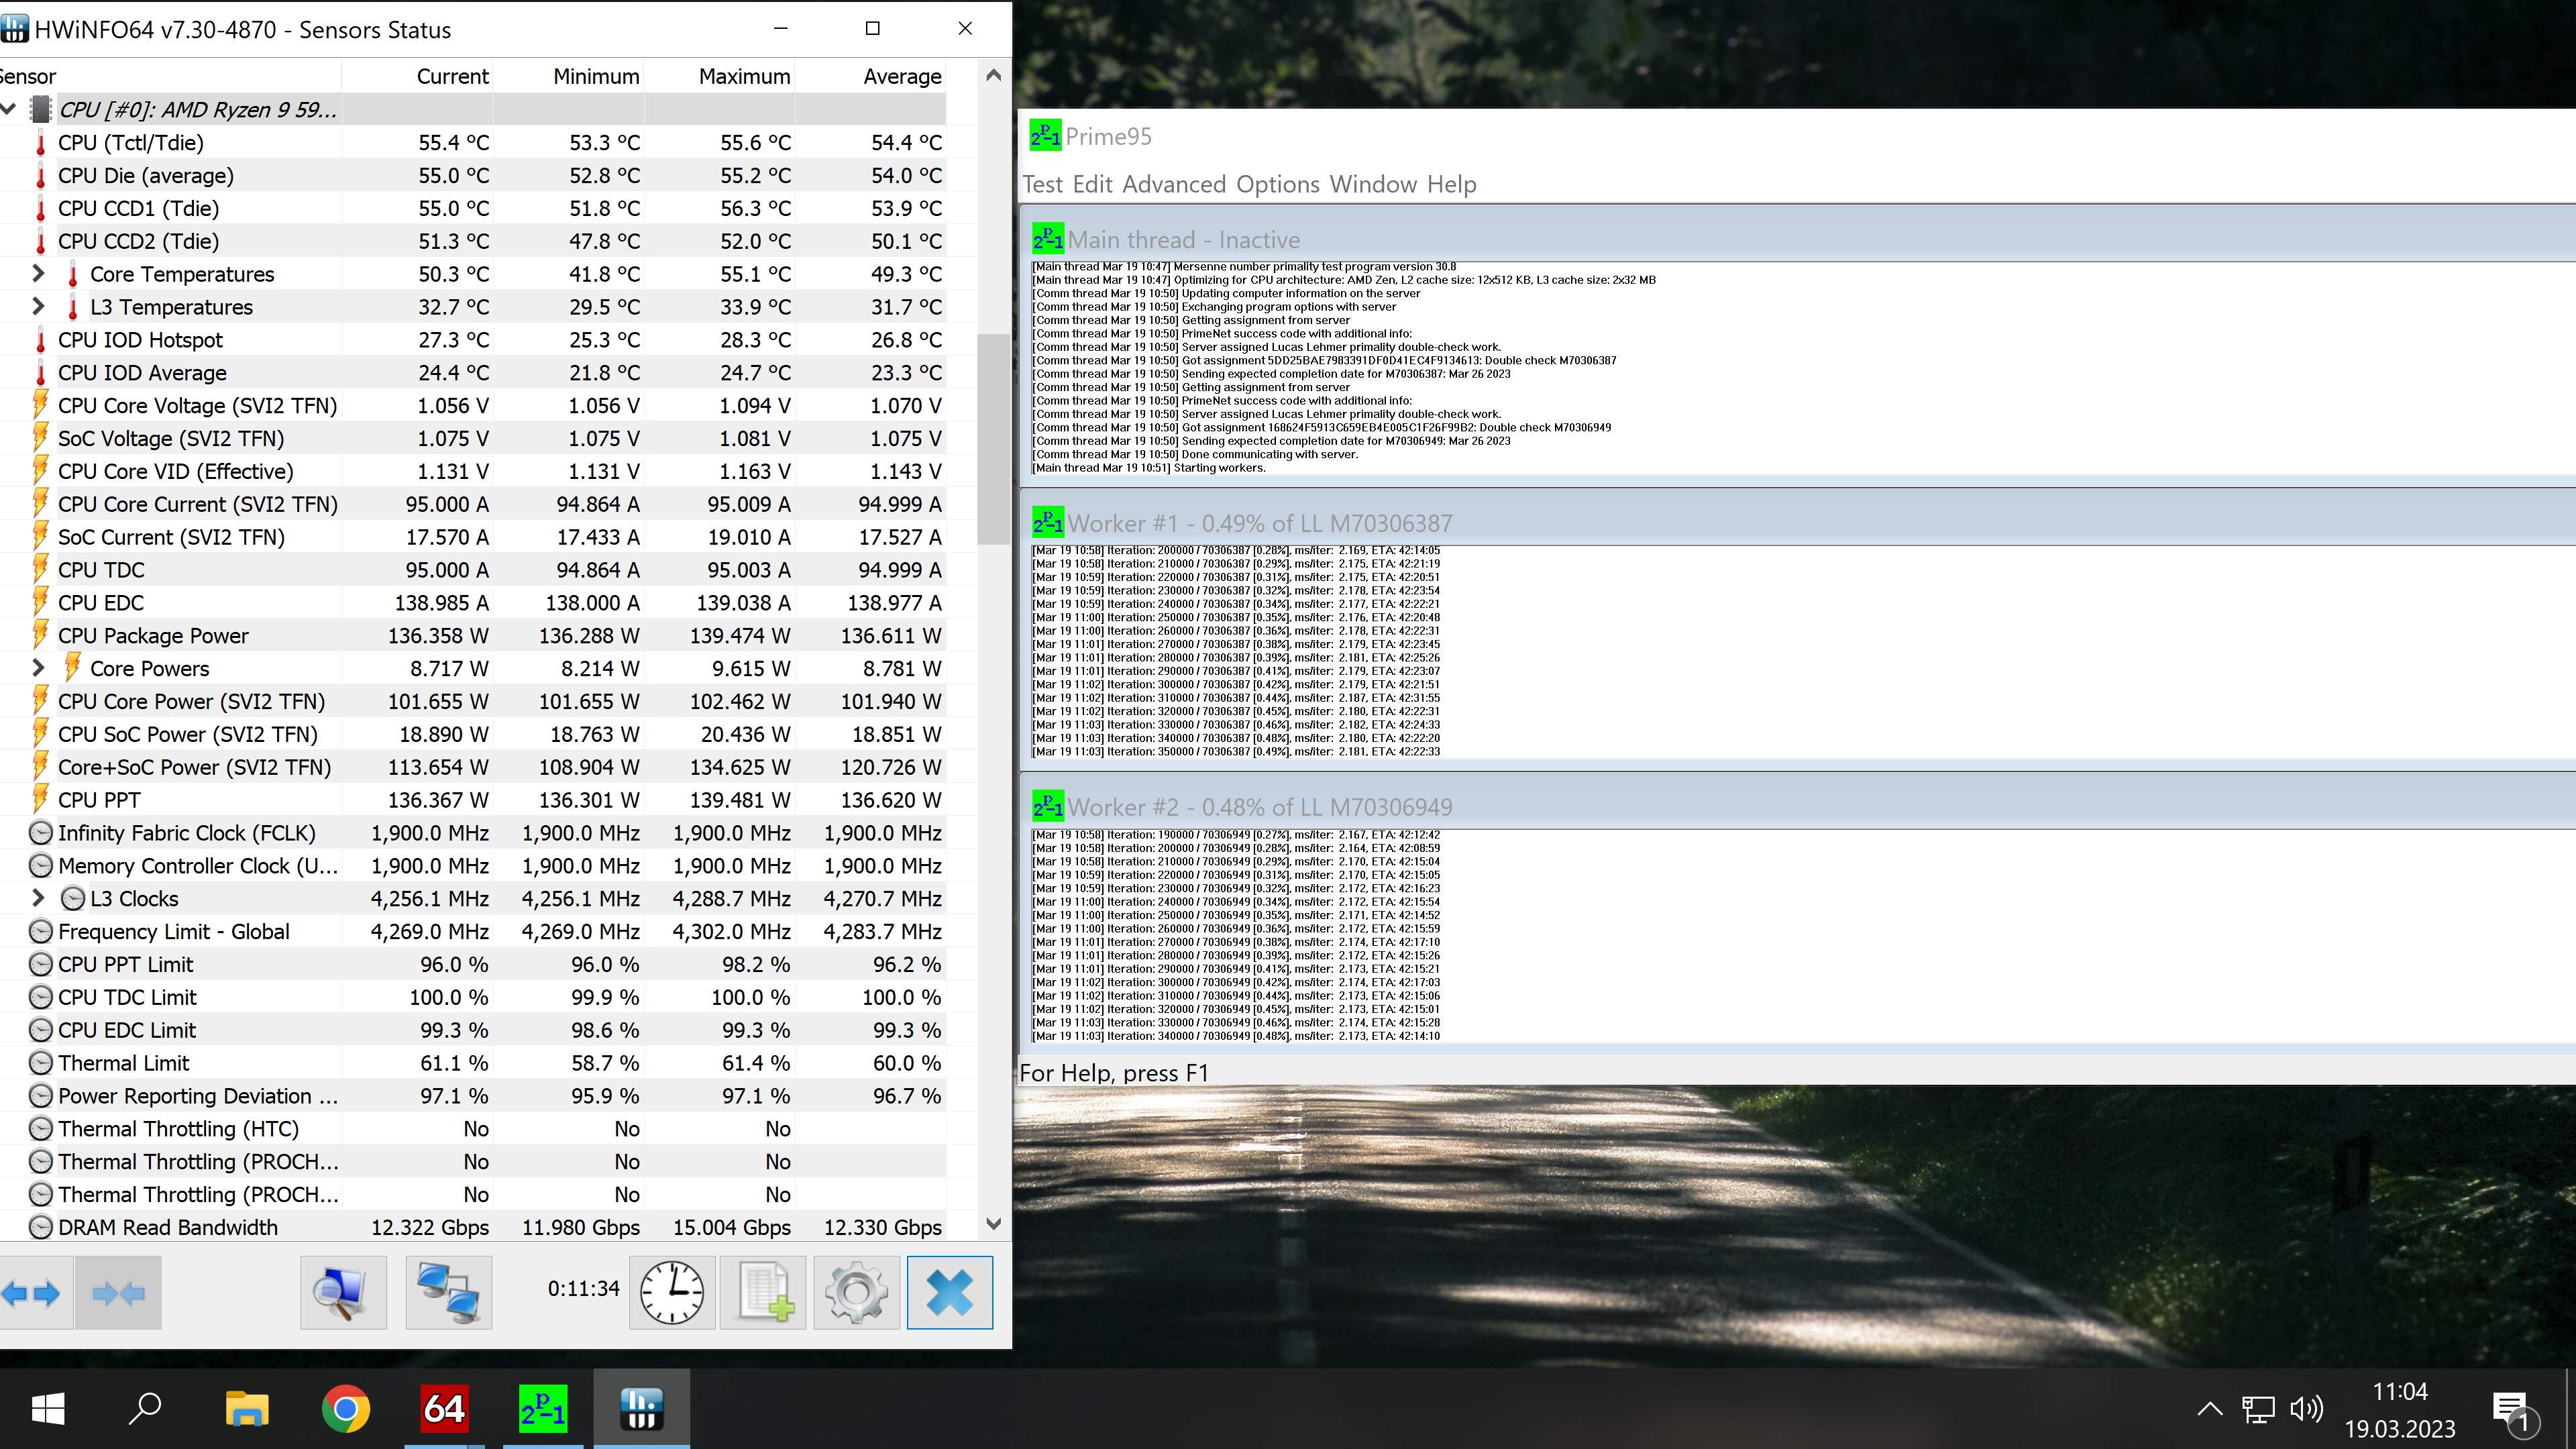Expand the L3 Temperatures row
The height and width of the screenshot is (1449, 2576).
pos(39,306)
